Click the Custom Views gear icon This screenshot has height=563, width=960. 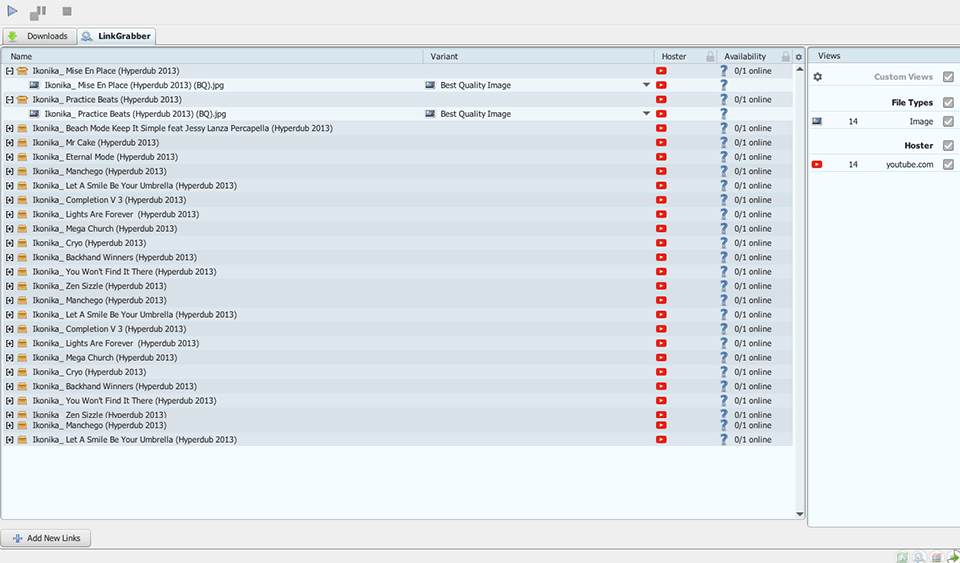[817, 77]
